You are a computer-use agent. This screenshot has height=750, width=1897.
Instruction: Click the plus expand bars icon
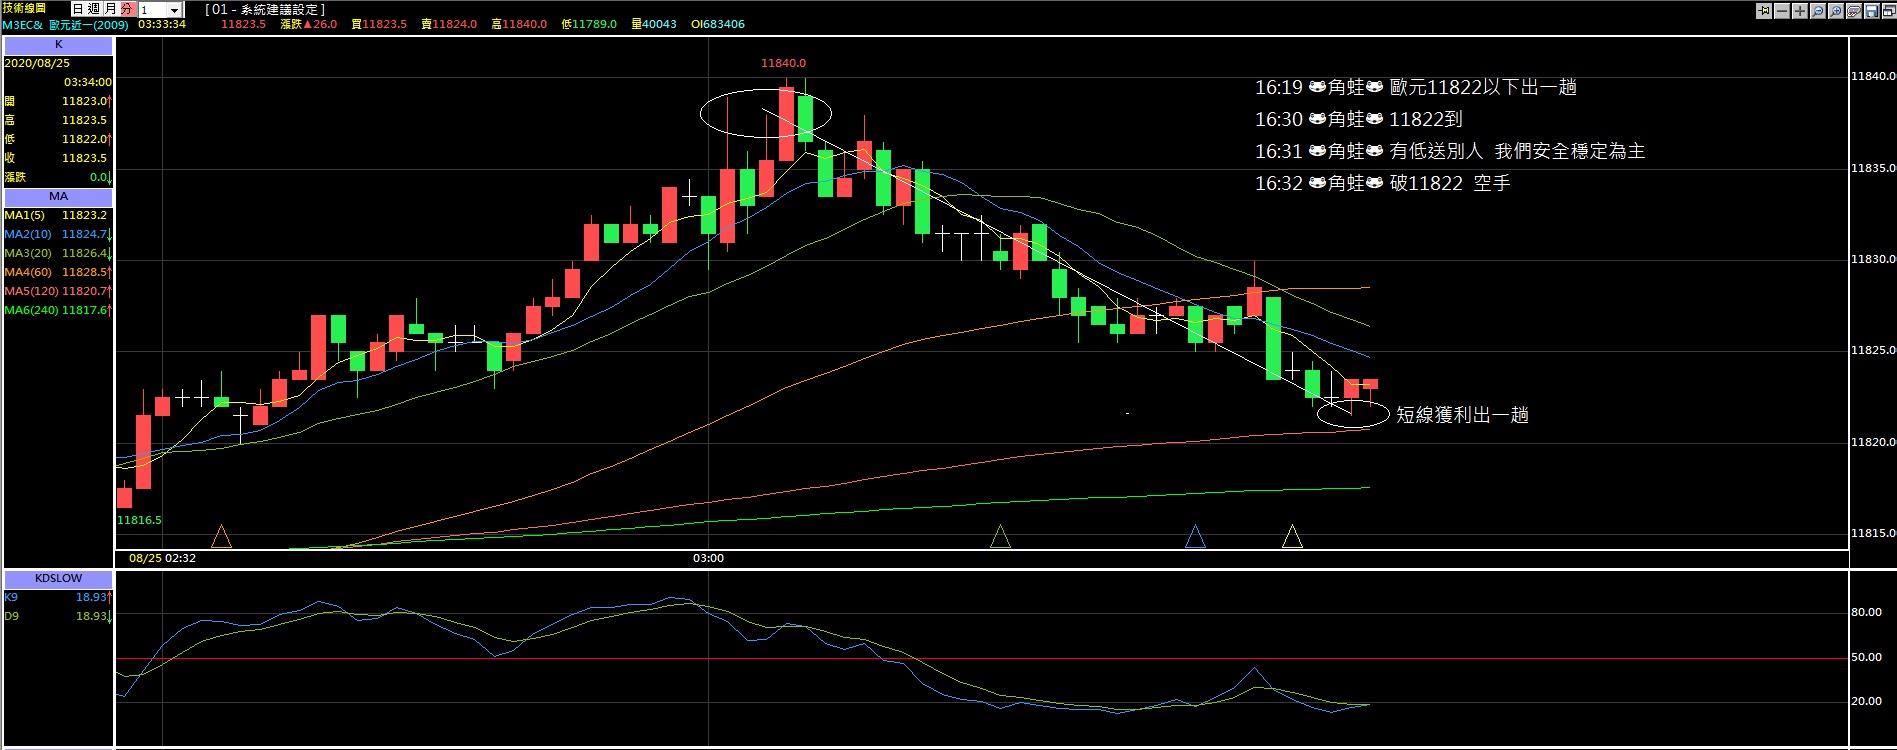tap(1800, 11)
